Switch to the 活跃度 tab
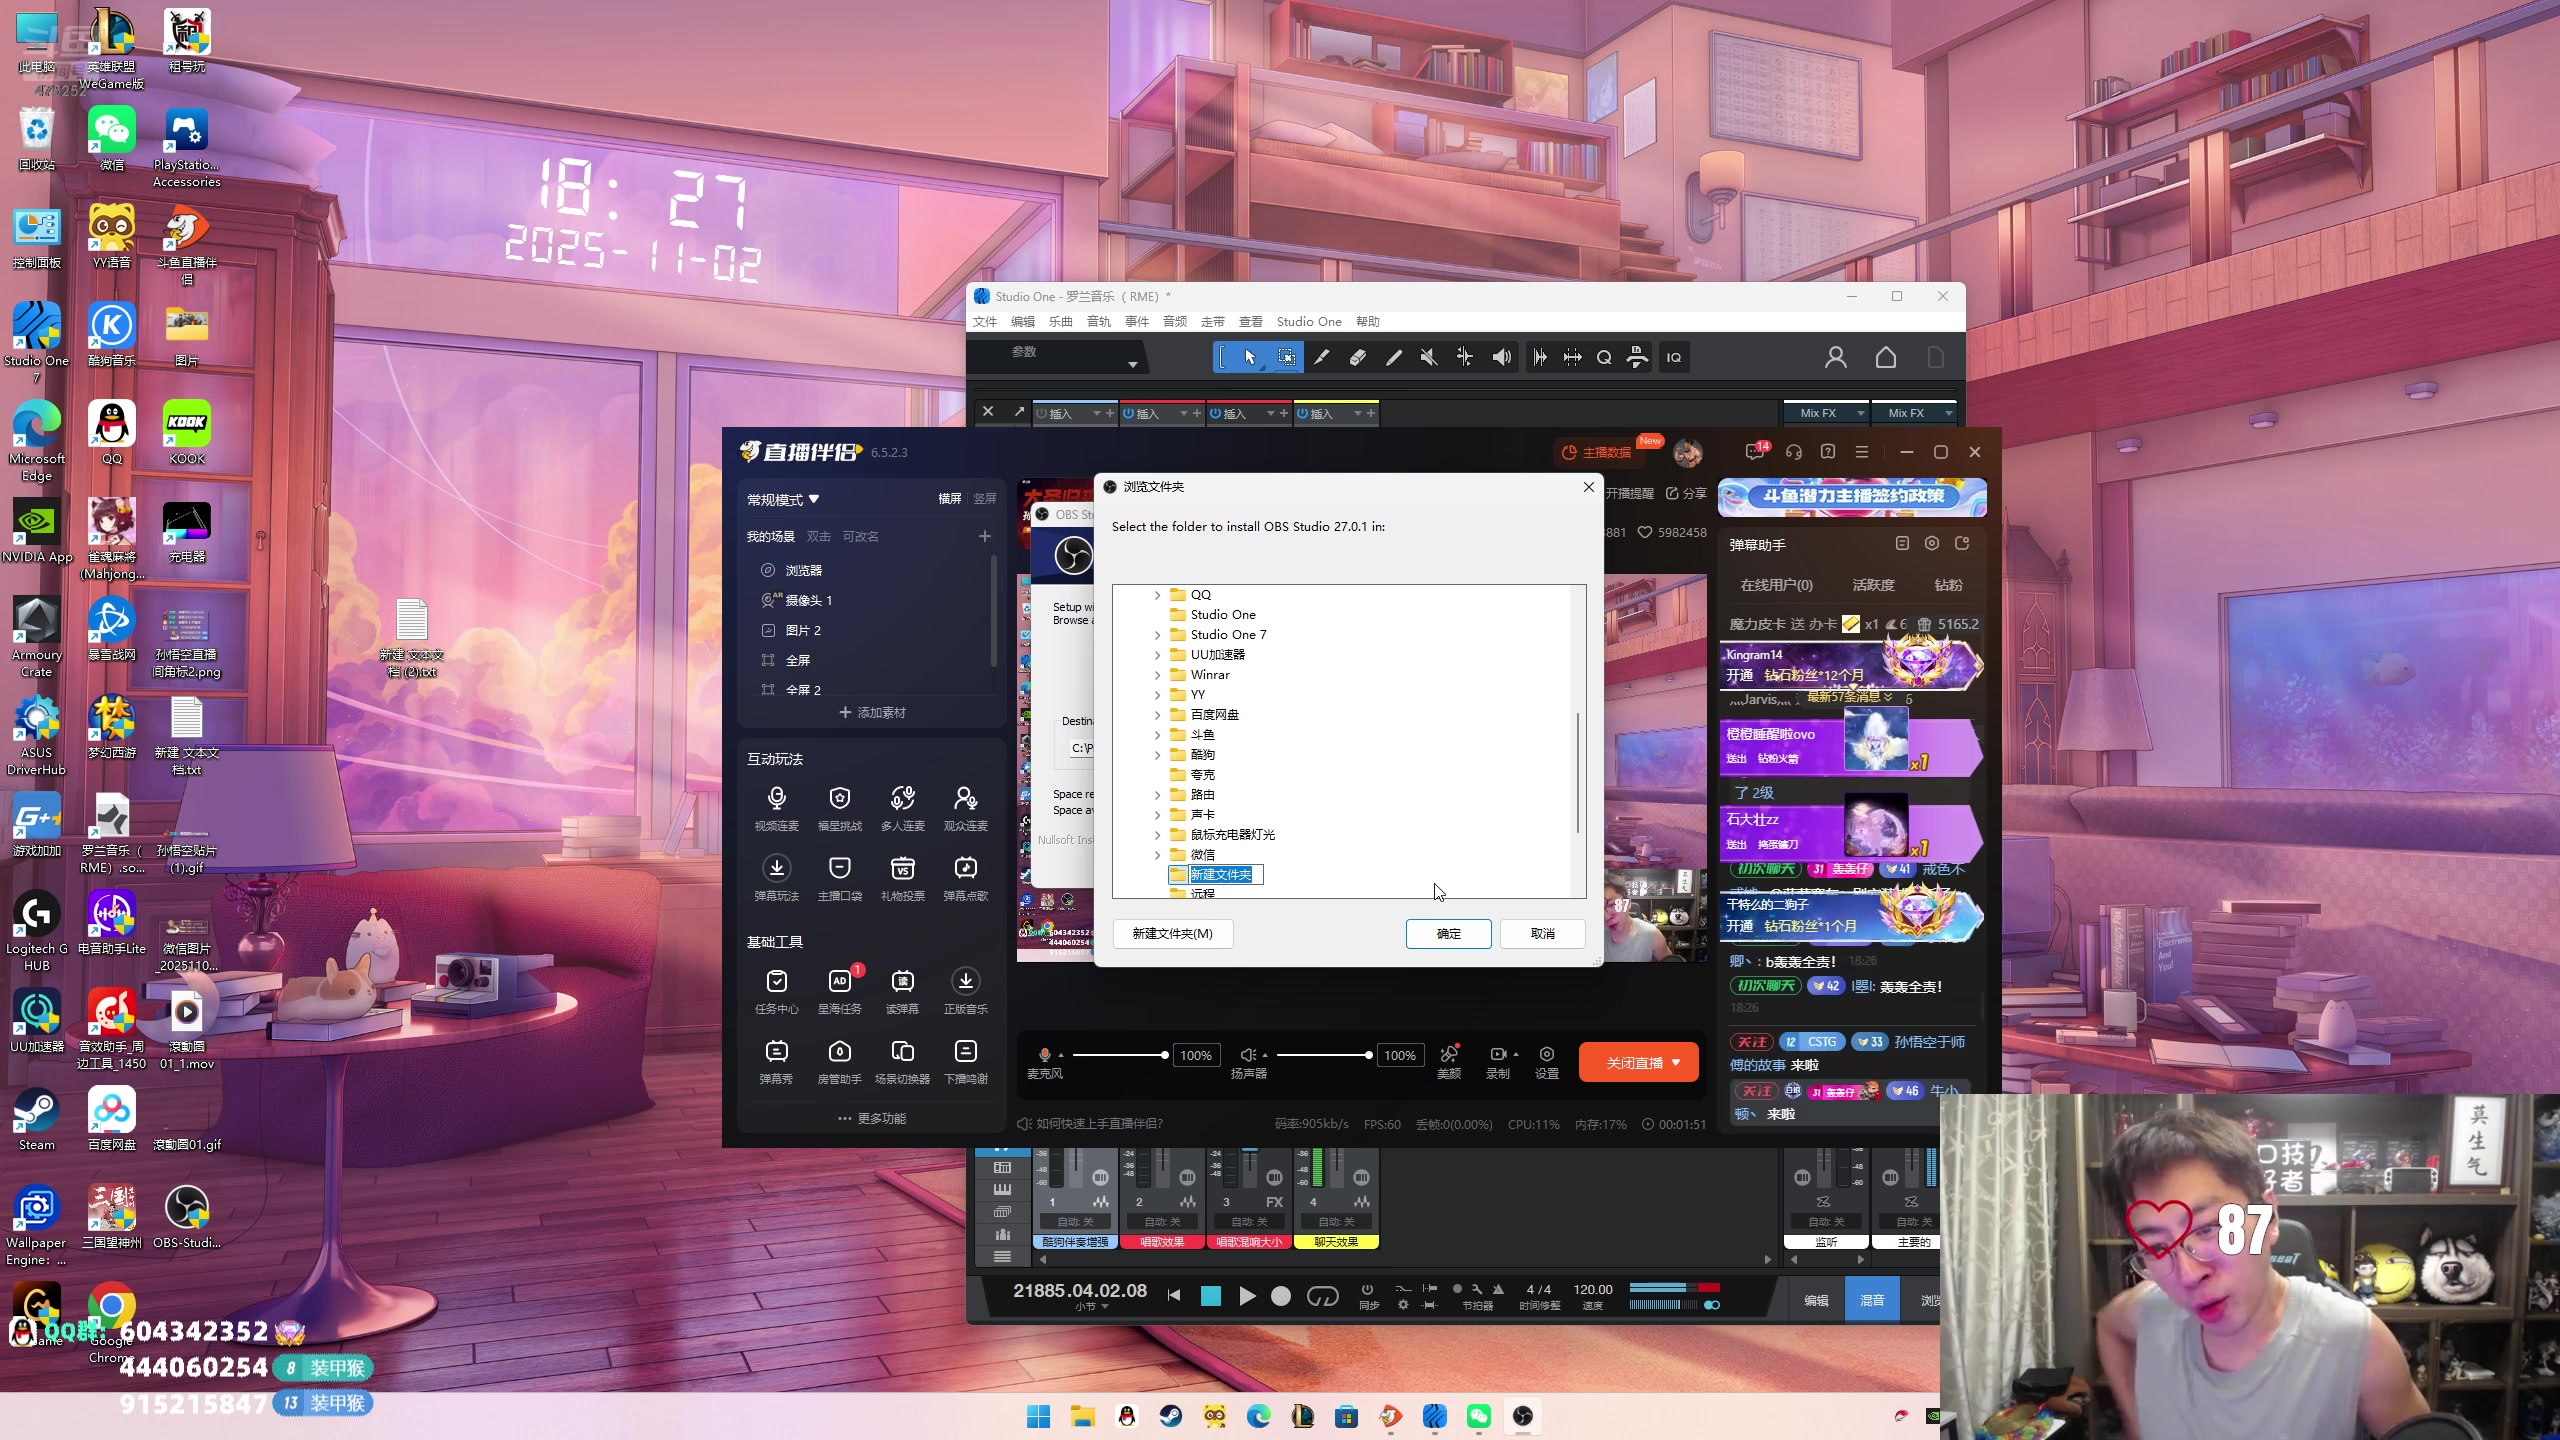The image size is (2560, 1440). [1873, 585]
